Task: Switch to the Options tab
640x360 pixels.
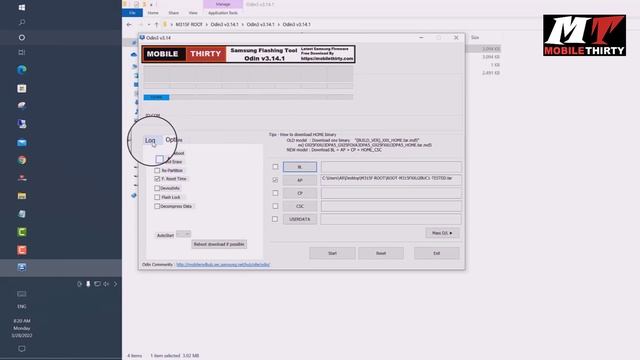Action: click(174, 140)
